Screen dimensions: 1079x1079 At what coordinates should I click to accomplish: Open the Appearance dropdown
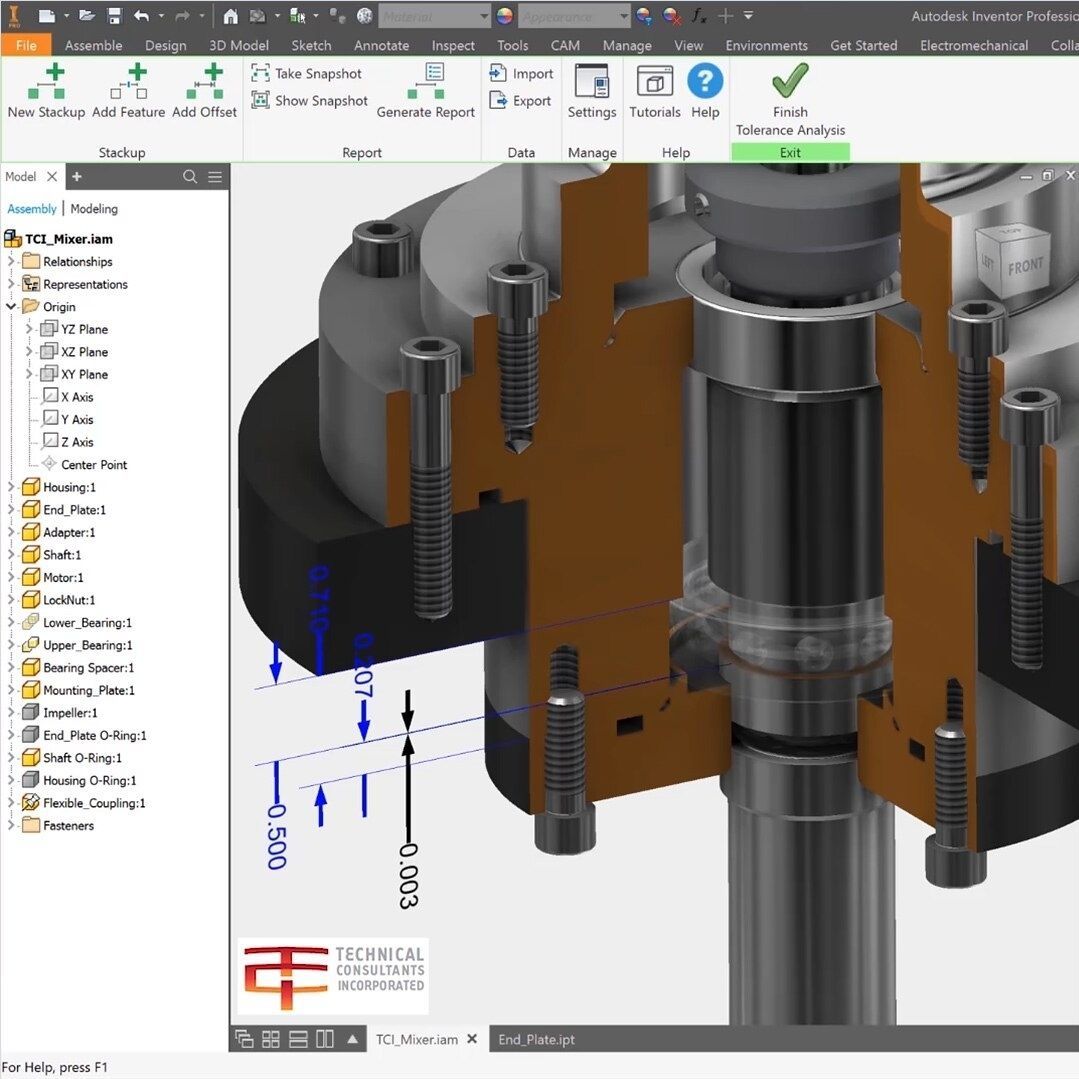tap(623, 17)
